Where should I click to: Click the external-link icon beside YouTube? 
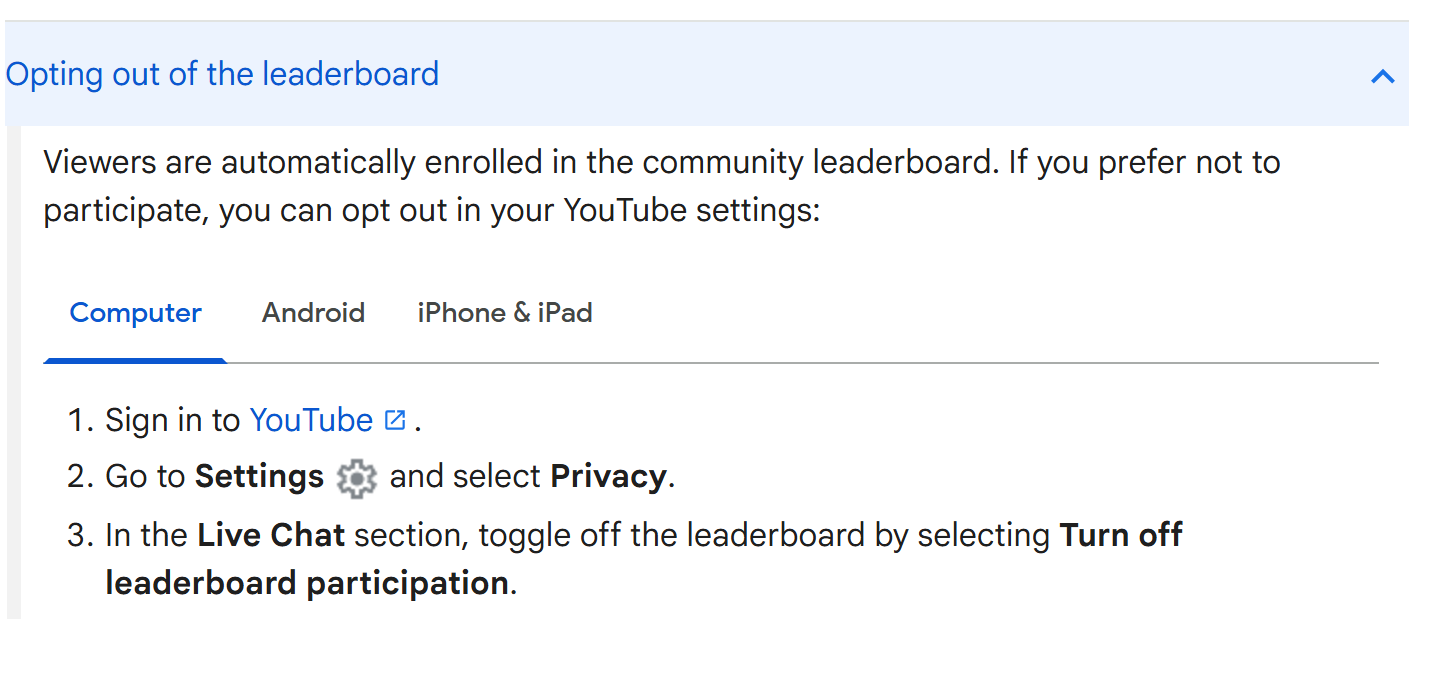coord(395,420)
